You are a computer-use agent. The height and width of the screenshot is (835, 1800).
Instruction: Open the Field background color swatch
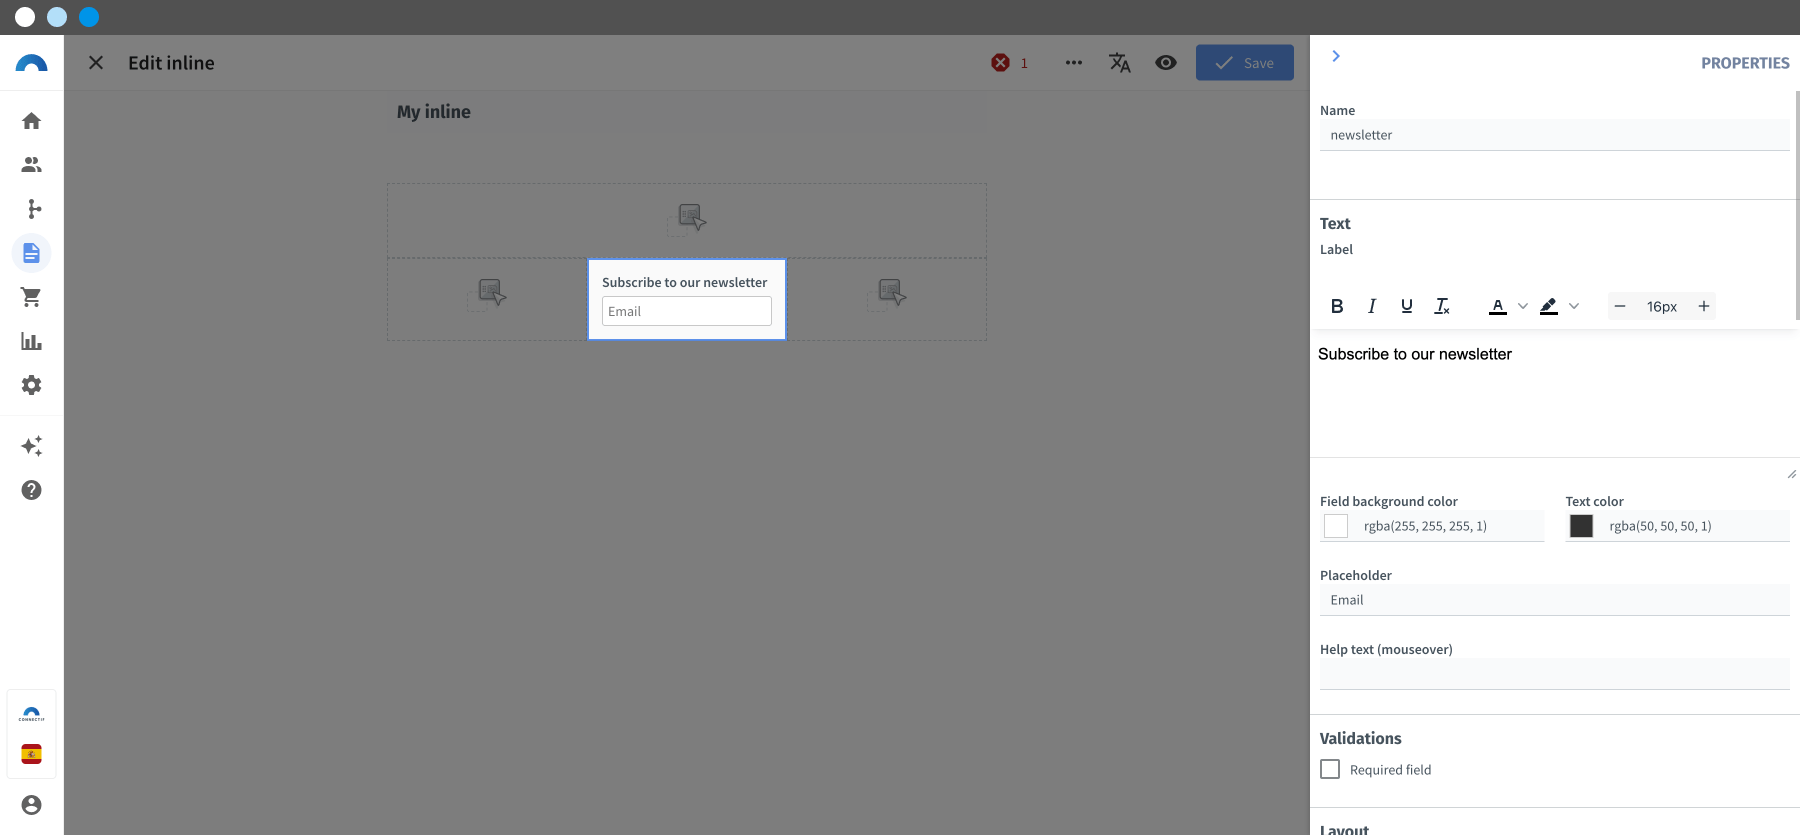click(x=1336, y=526)
